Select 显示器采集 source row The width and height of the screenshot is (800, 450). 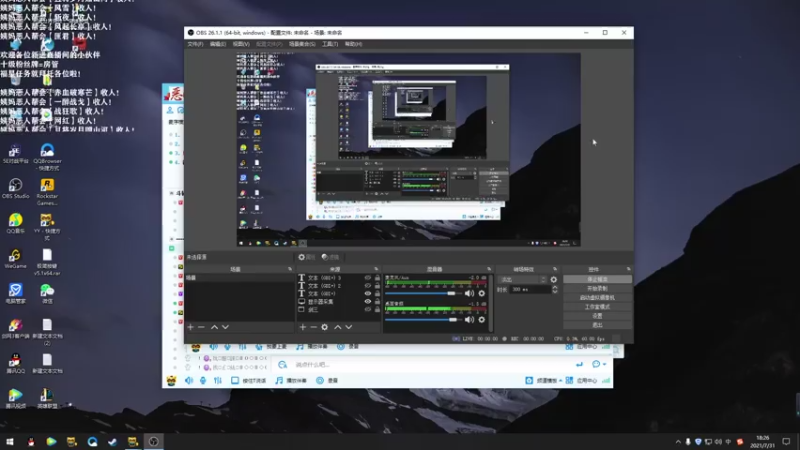tap(339, 302)
